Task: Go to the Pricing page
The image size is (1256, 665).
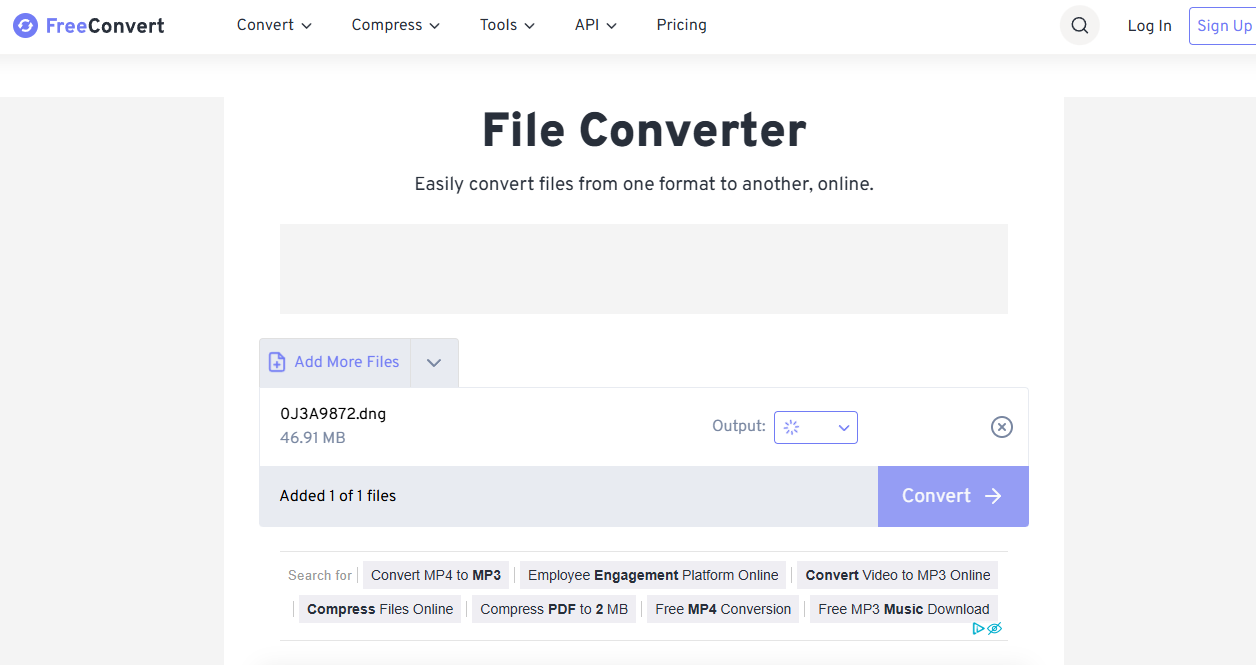Action: [x=682, y=25]
